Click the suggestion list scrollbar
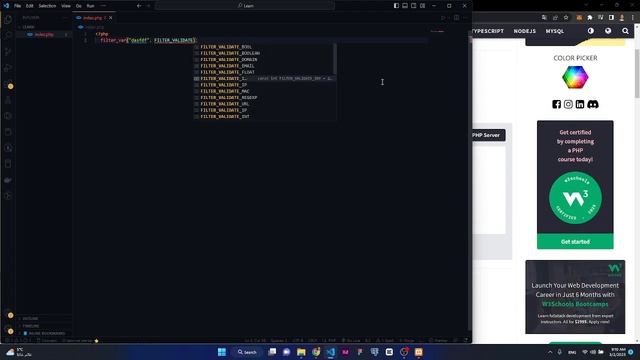This screenshot has width=640, height=360. [335, 59]
